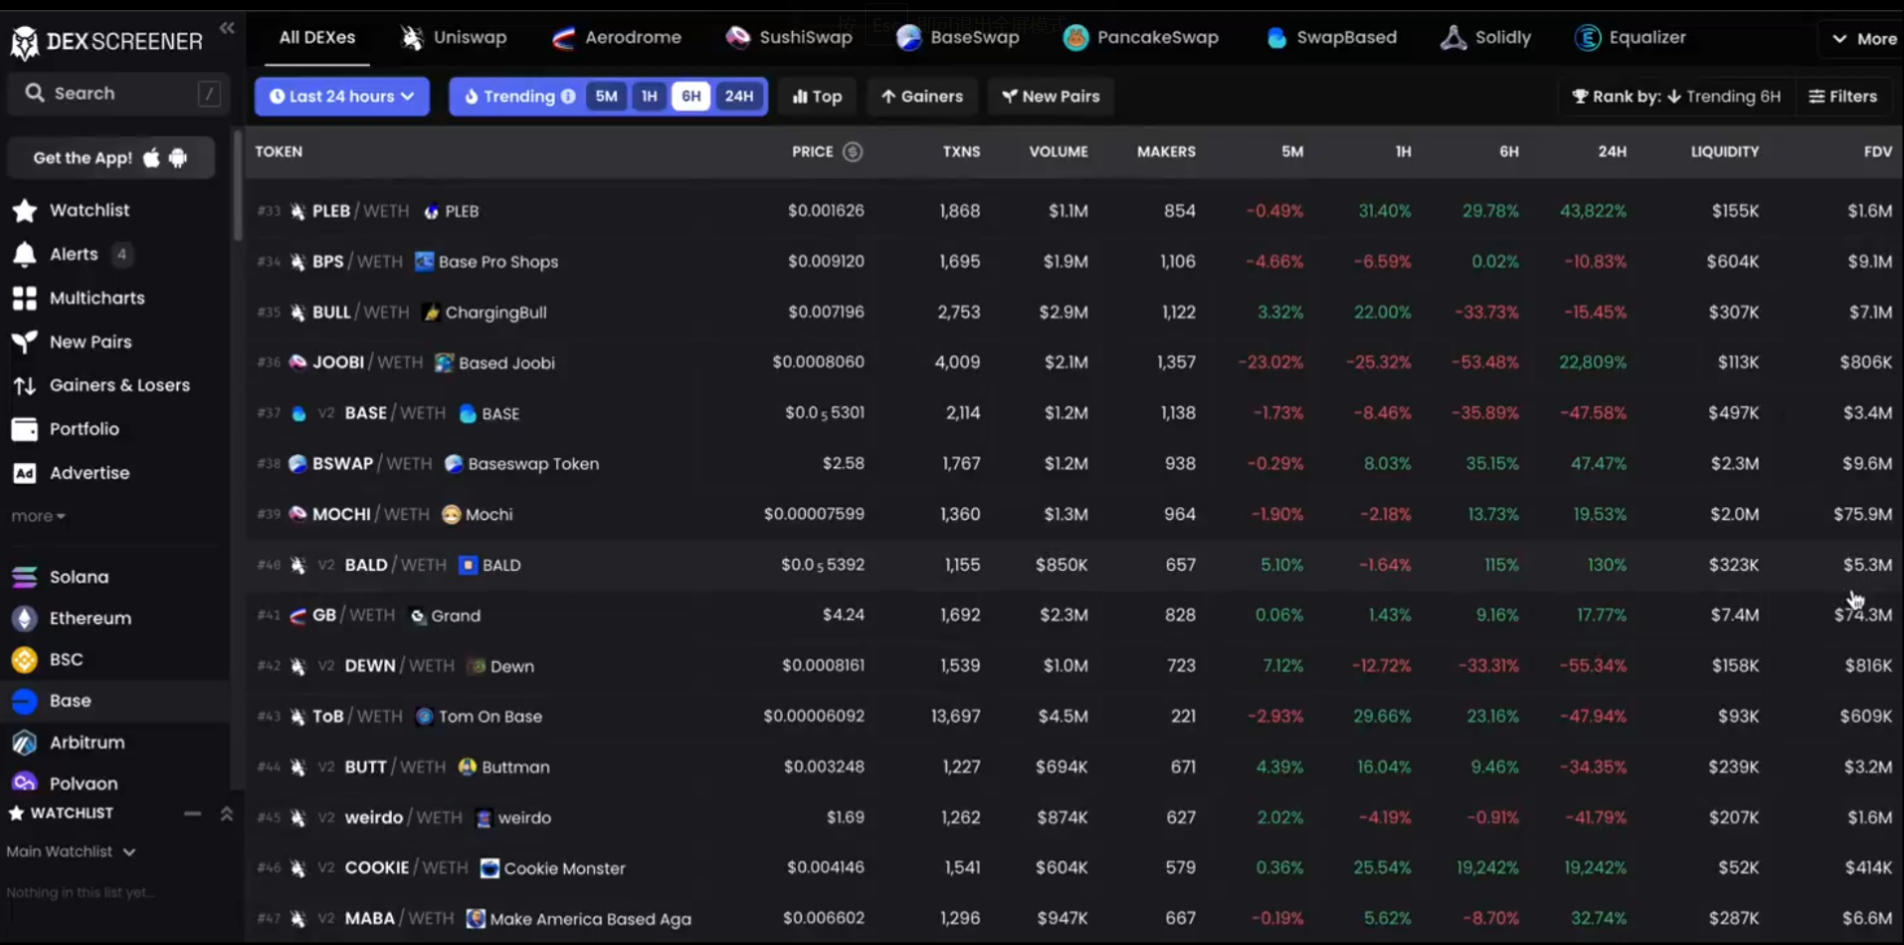Select the PancakeSwap DEX tab
This screenshot has width=1904, height=945.
pyautogui.click(x=1141, y=38)
